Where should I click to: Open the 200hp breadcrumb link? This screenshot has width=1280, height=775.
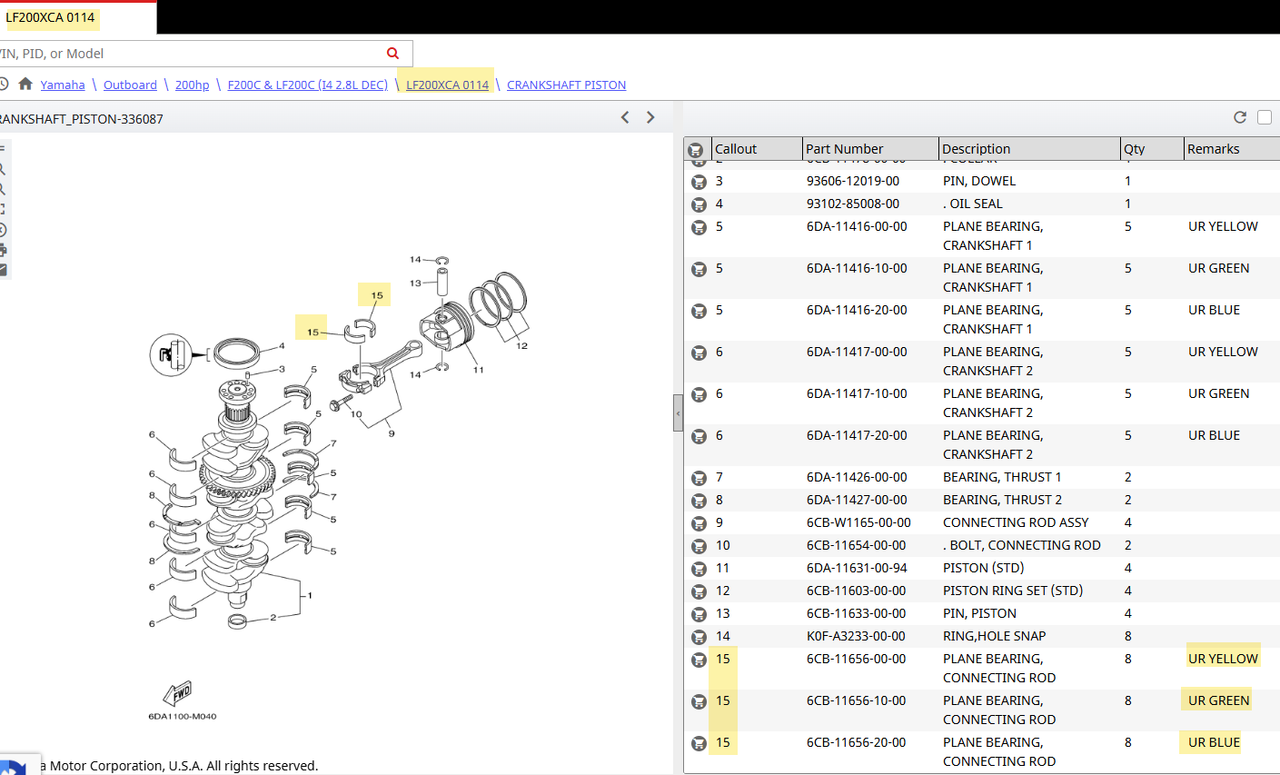pos(192,85)
